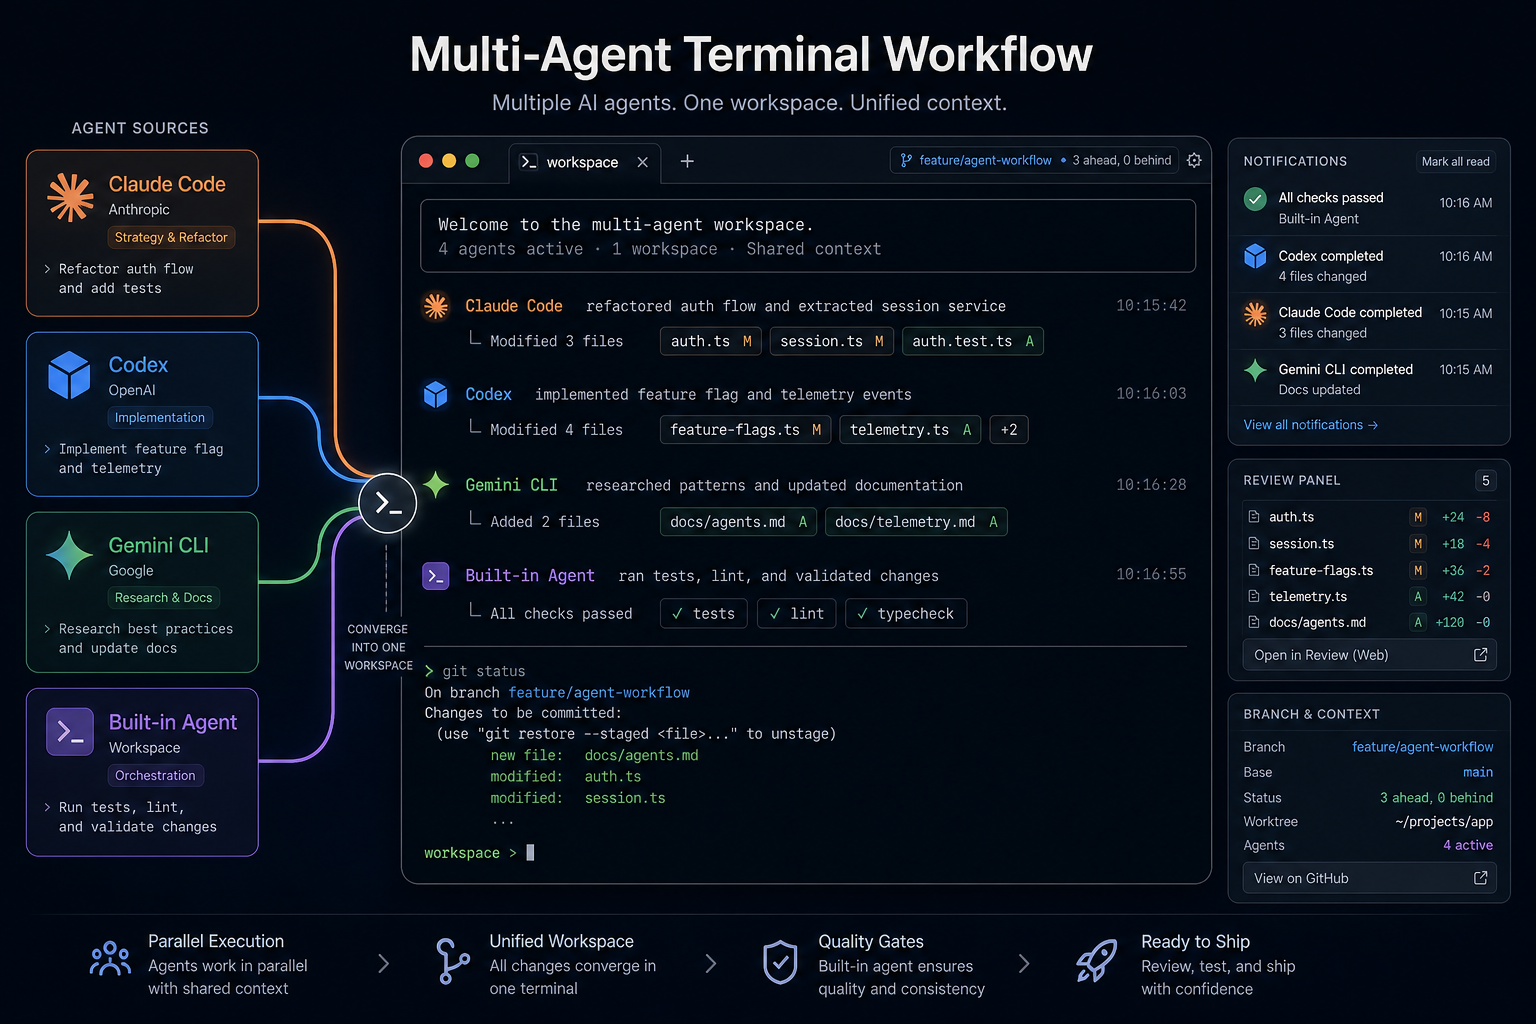This screenshot has height=1024, width=1536.
Task: Click the cube icon beside Codex completed notification
Action: (1255, 256)
